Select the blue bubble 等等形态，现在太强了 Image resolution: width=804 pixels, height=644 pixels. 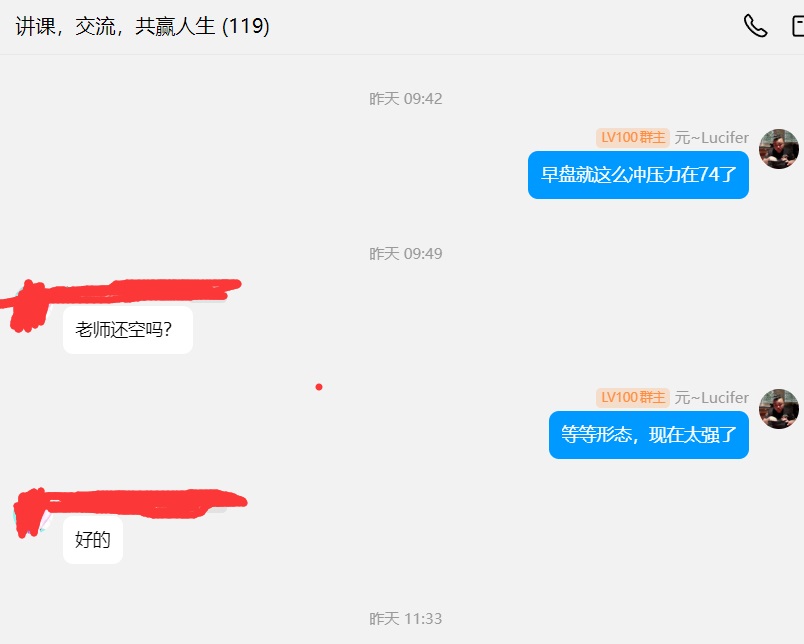point(649,435)
